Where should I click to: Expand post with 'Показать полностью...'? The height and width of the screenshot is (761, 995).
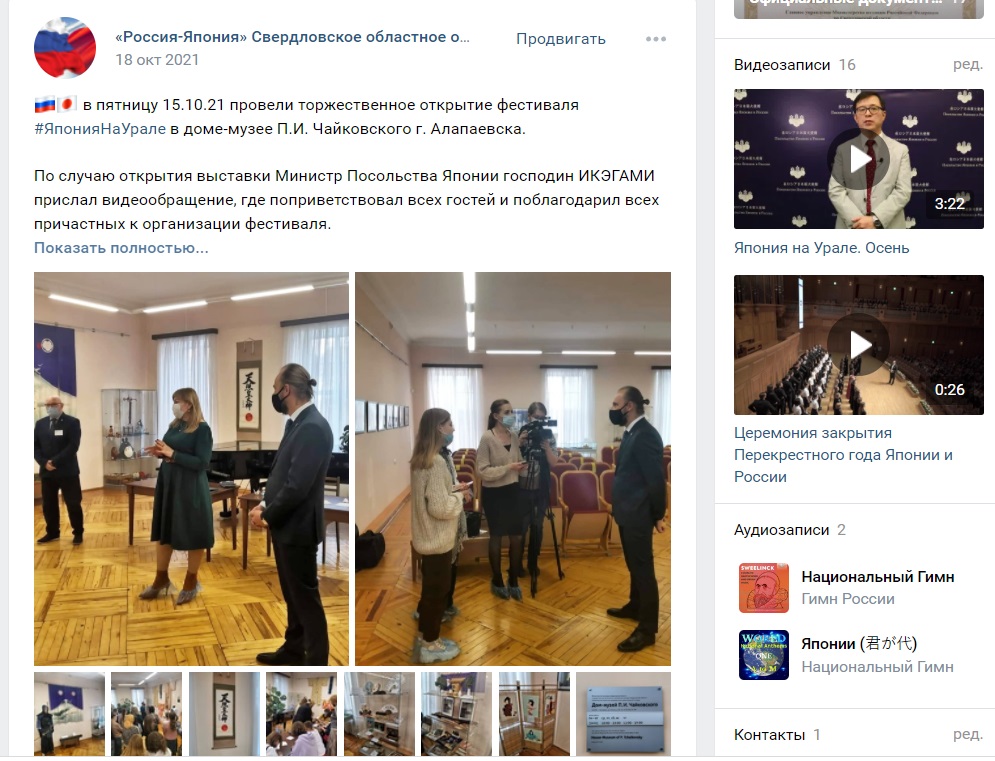tap(121, 248)
